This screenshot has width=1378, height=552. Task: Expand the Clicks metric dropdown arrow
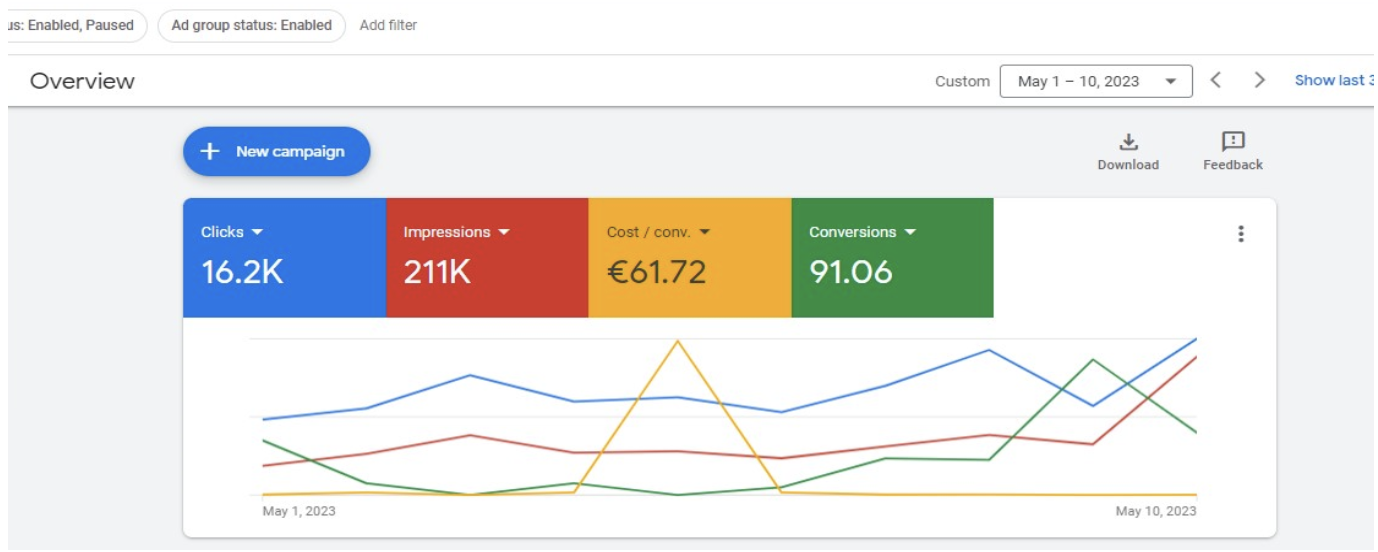coord(258,232)
